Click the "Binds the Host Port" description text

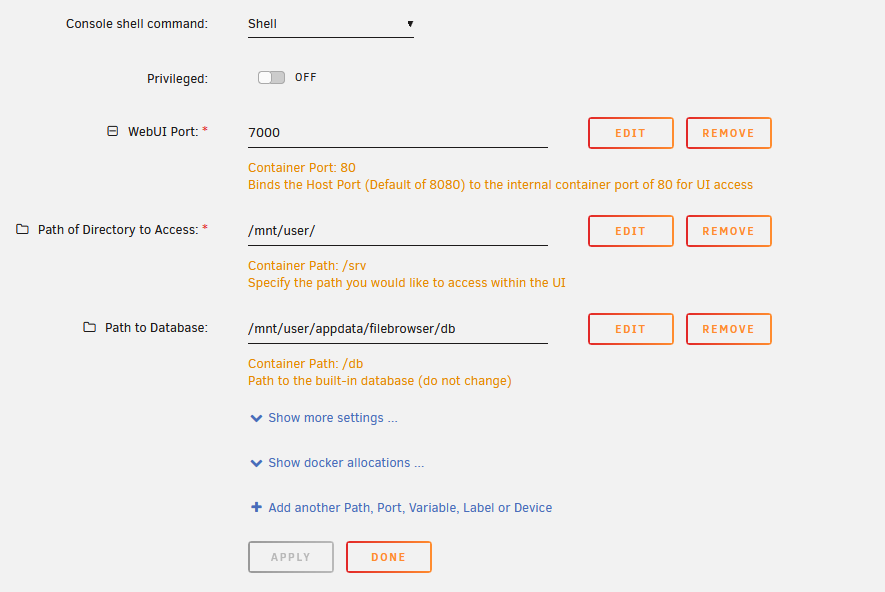click(x=500, y=185)
